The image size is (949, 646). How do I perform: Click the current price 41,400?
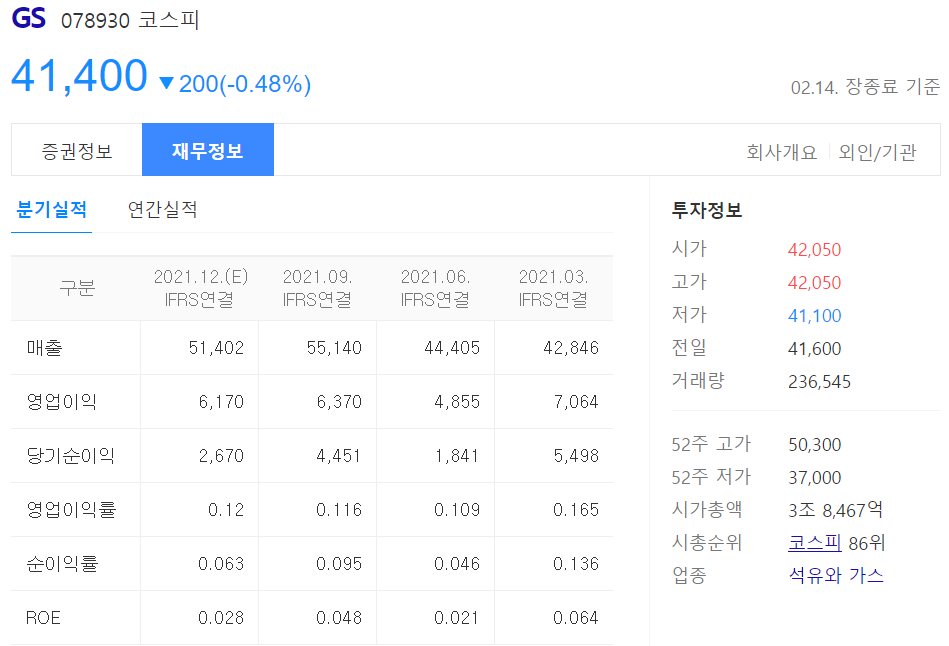point(79,76)
